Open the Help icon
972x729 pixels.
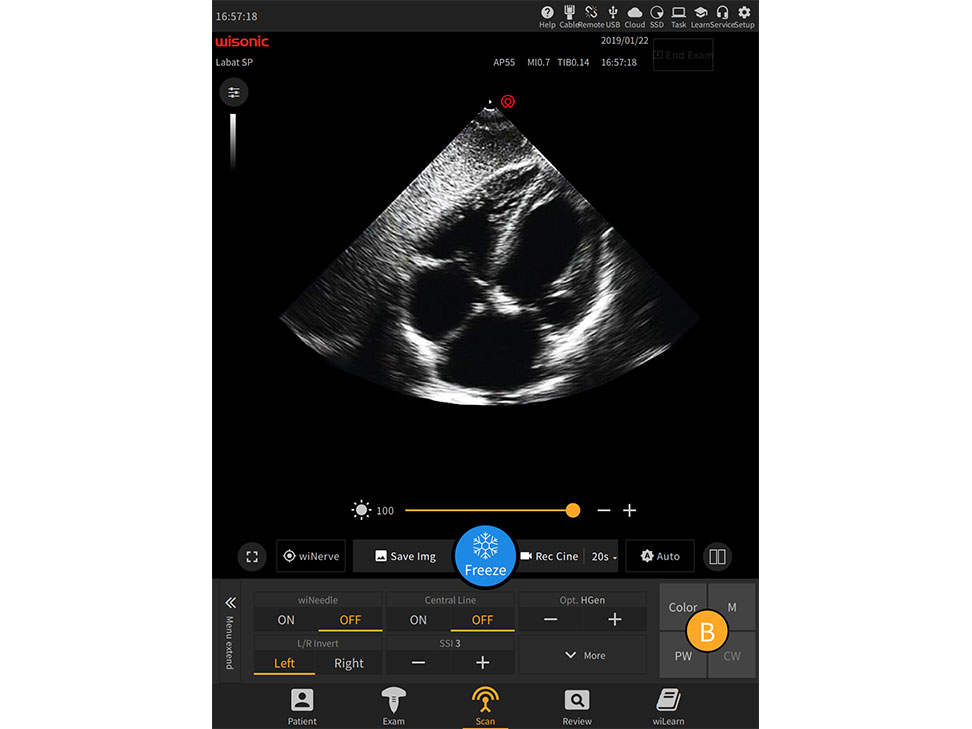546,14
